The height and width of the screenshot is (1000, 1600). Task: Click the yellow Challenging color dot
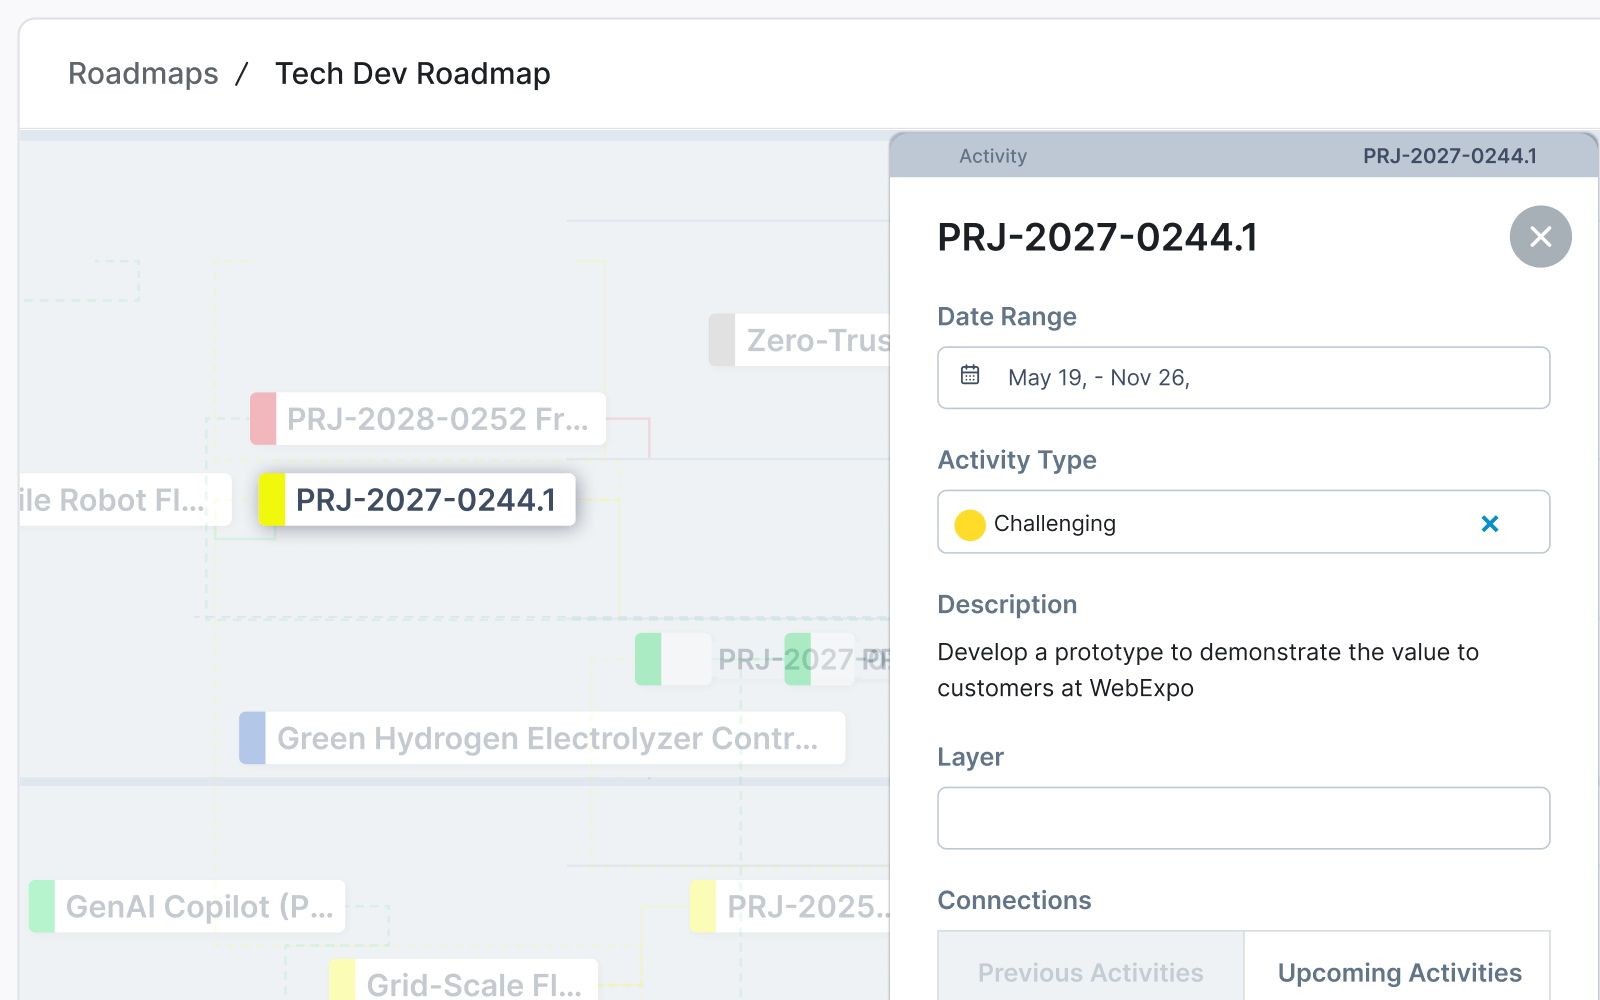click(x=970, y=524)
